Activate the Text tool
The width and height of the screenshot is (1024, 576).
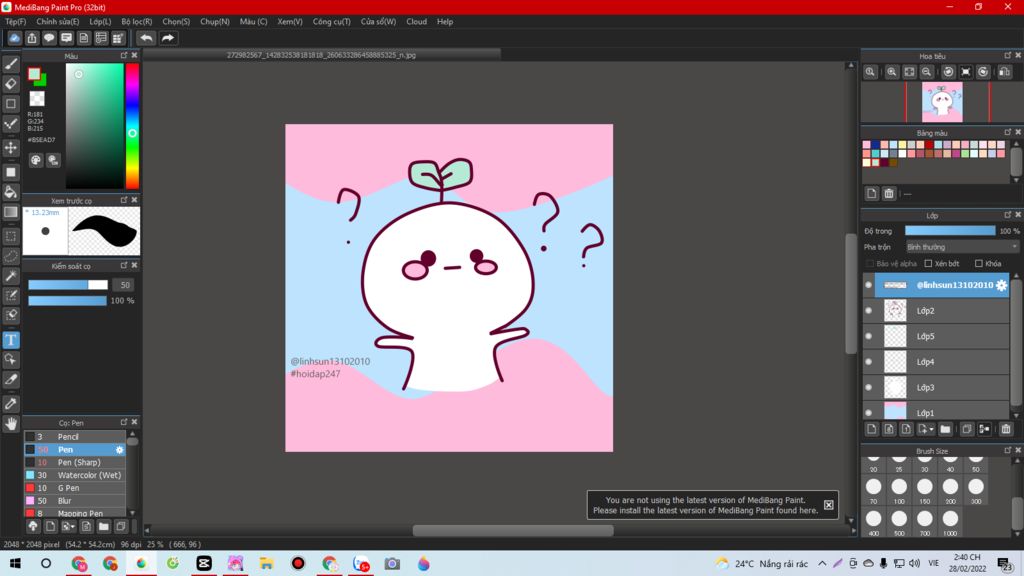[11, 340]
